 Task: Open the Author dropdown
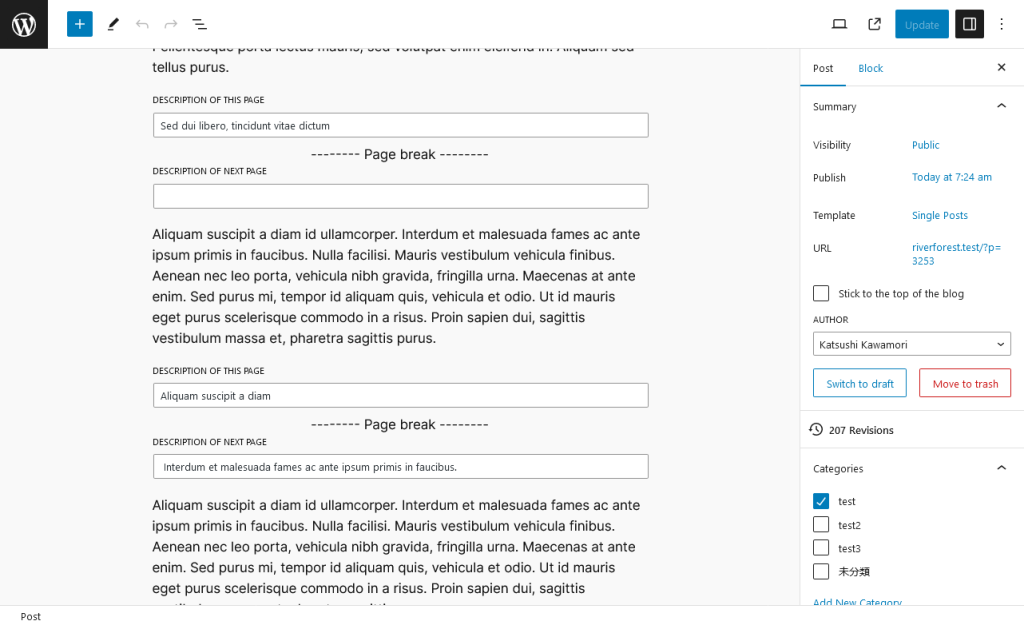[912, 344]
